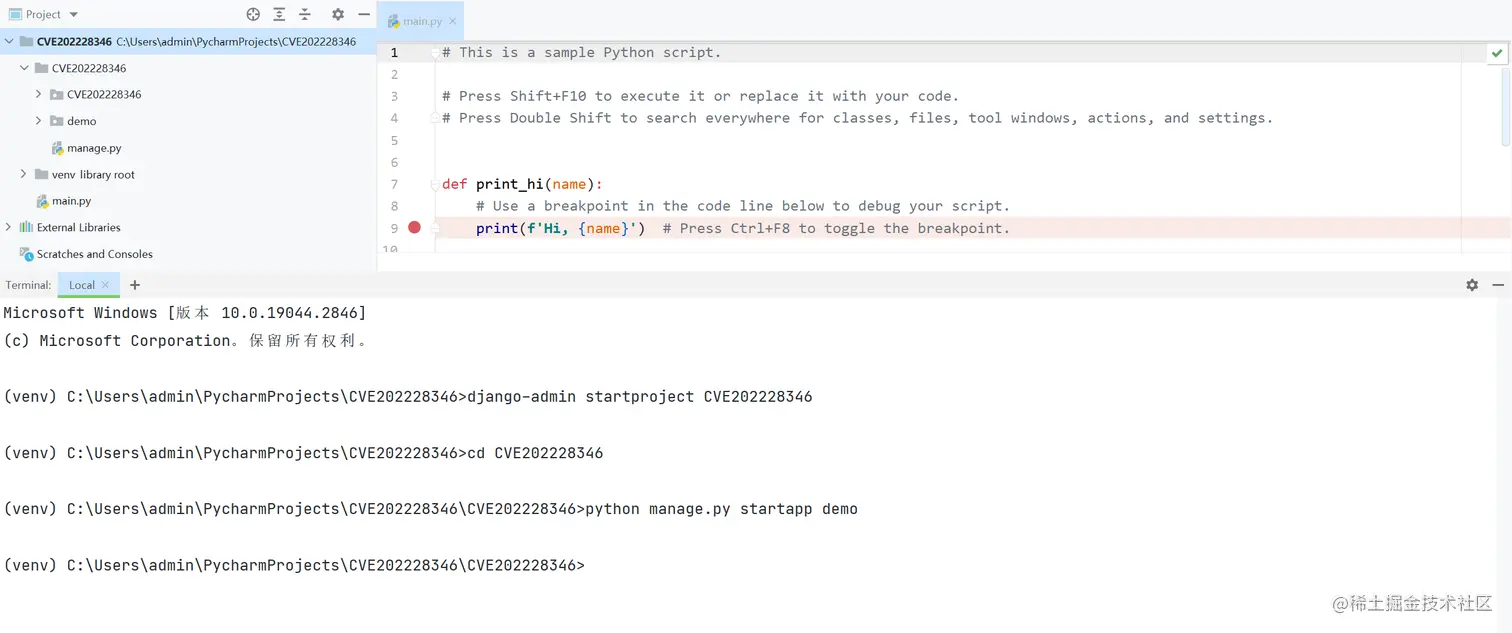Click the 'def print_hi(name):' code line
Screen dimensions: 1512x633
click(523, 184)
